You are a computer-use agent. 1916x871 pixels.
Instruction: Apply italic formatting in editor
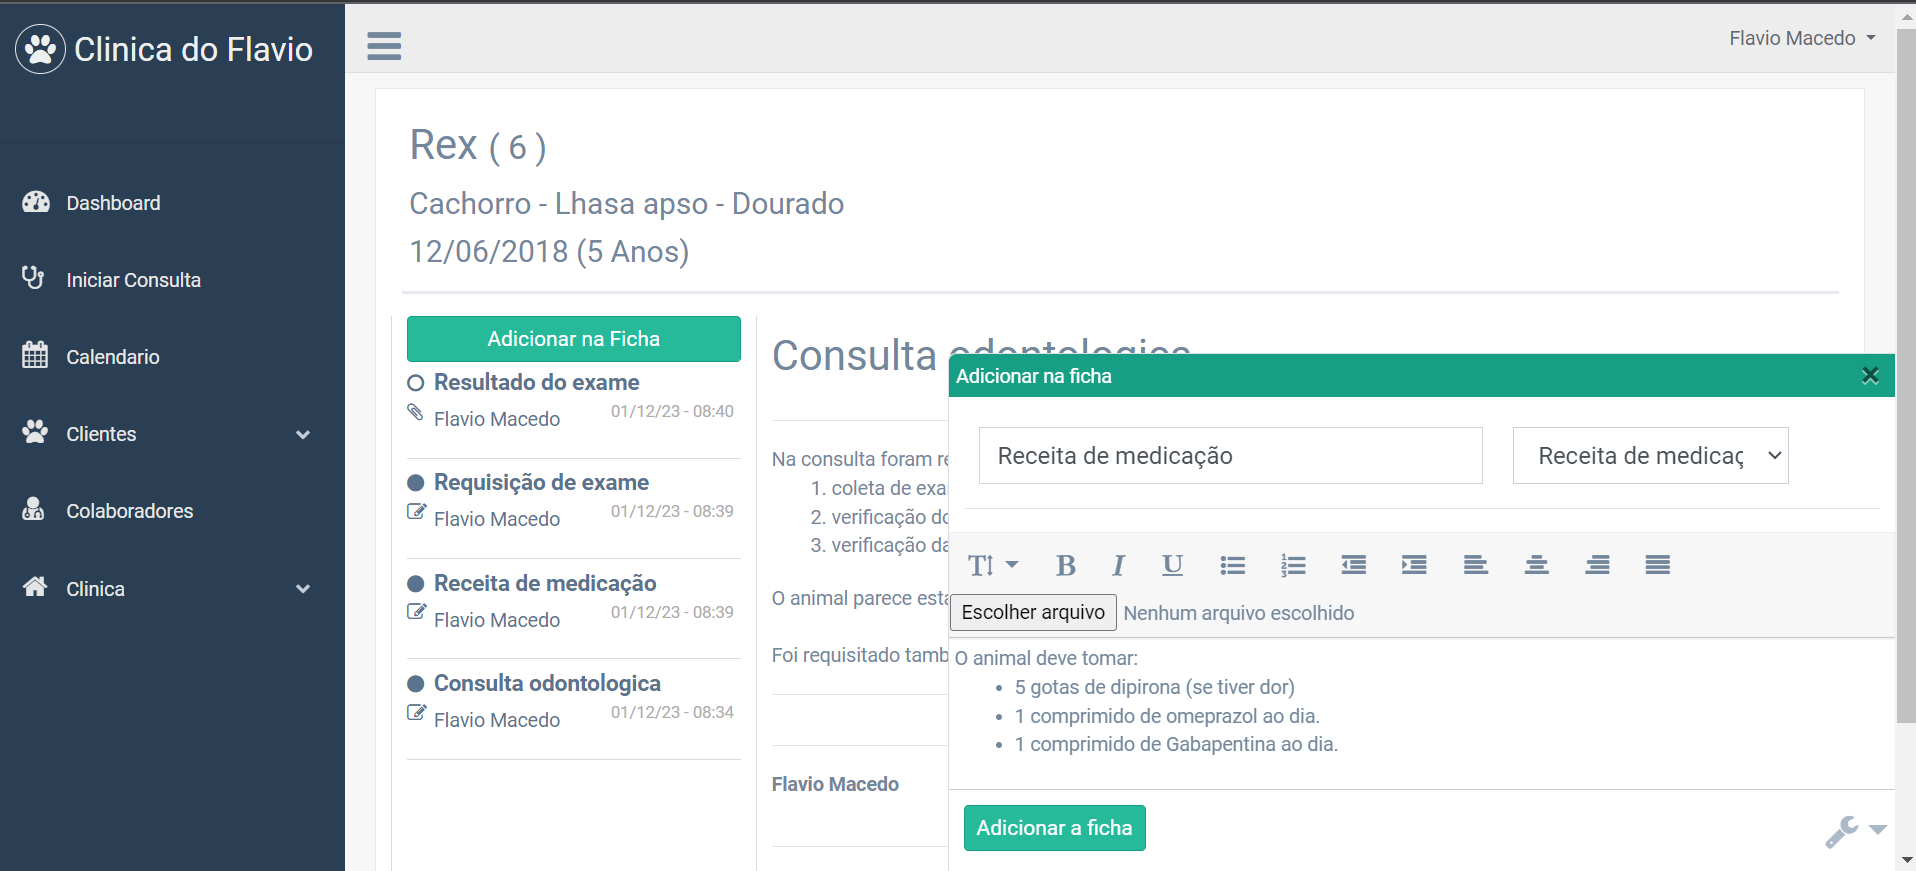click(x=1118, y=566)
